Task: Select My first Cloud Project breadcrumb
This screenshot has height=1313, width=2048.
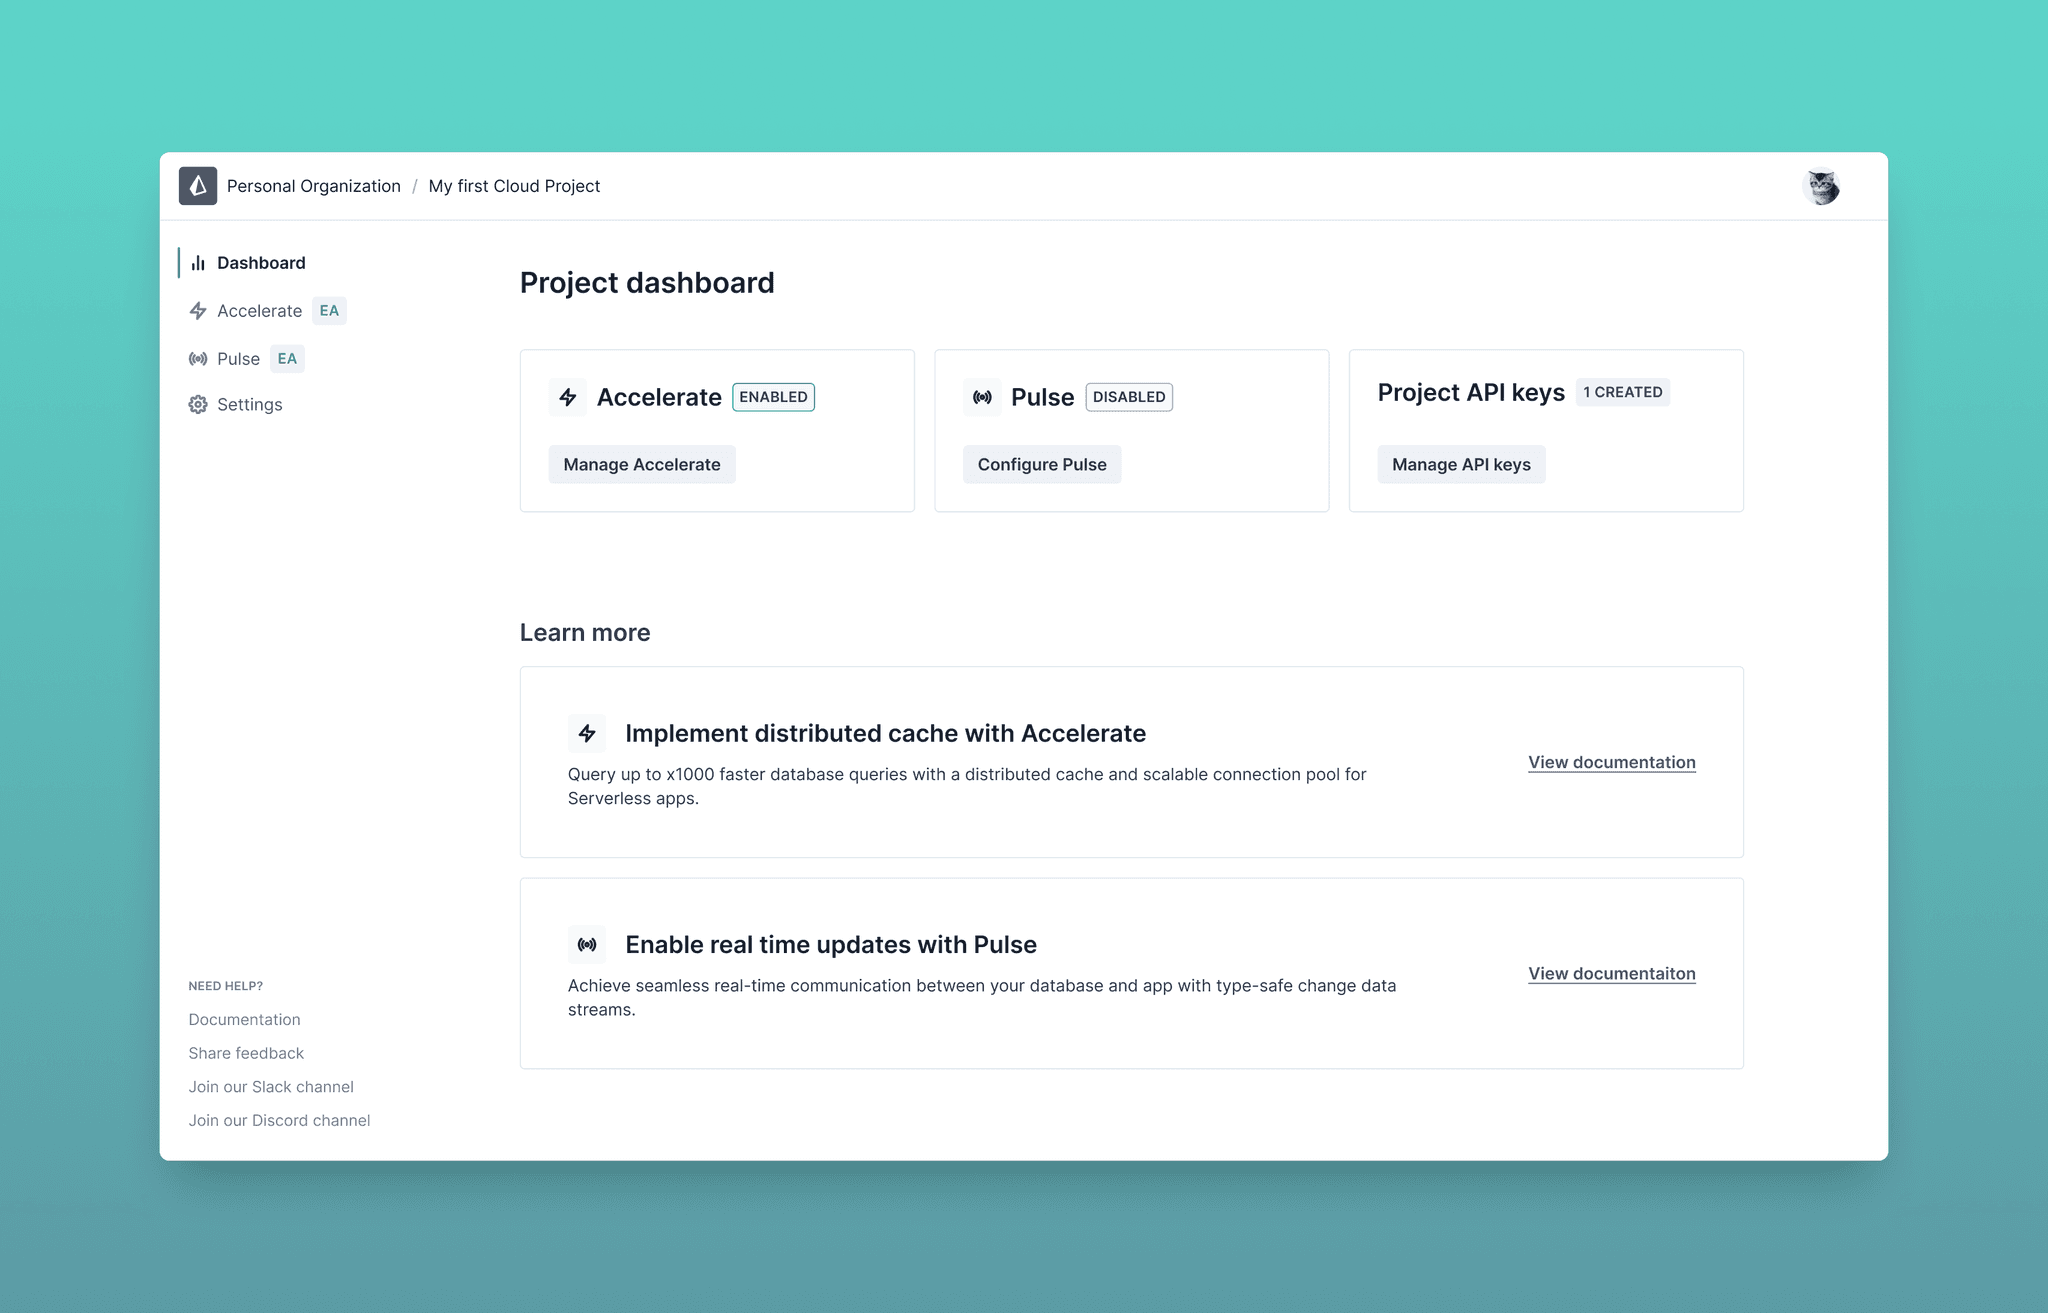Action: click(514, 186)
